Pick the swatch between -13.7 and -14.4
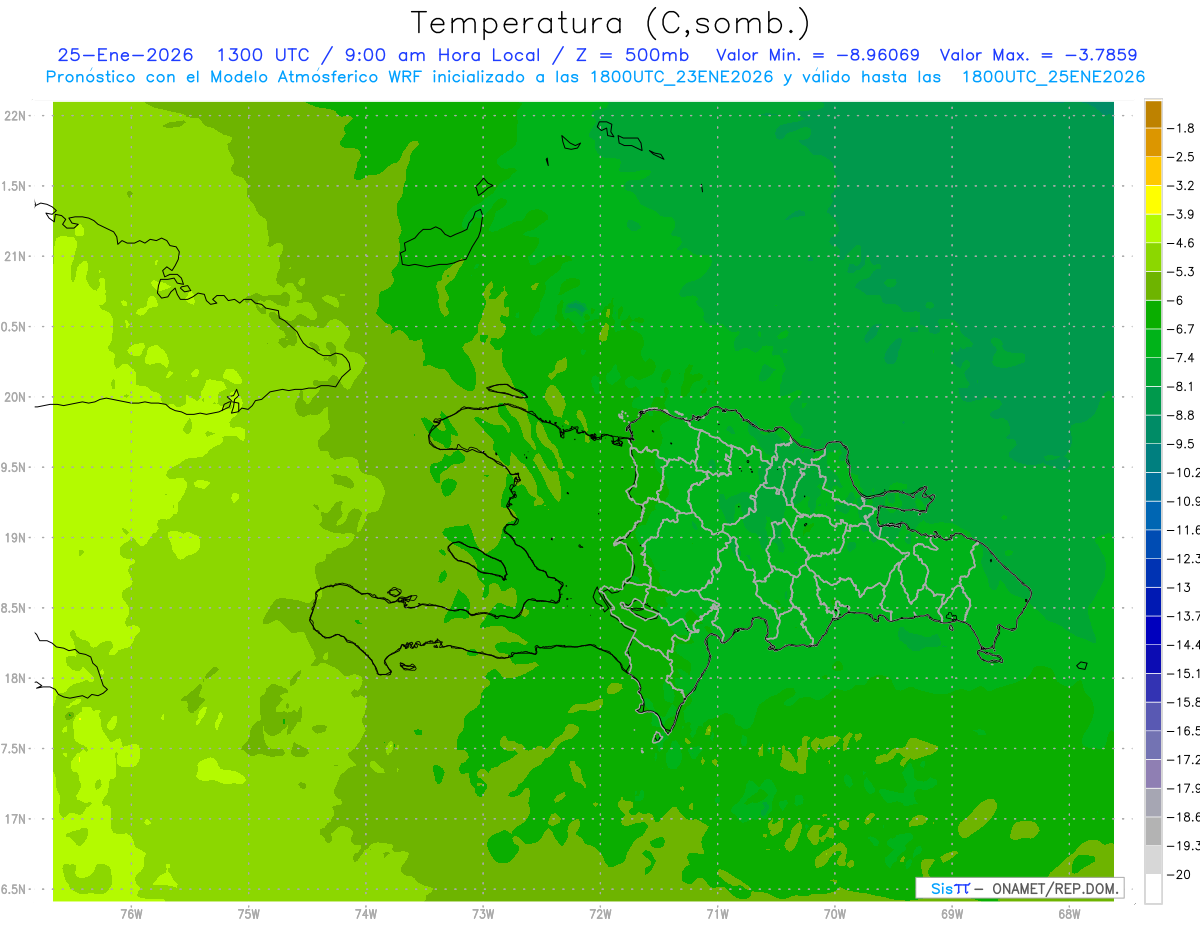Viewport: 1200px width, 927px height. point(1153,630)
